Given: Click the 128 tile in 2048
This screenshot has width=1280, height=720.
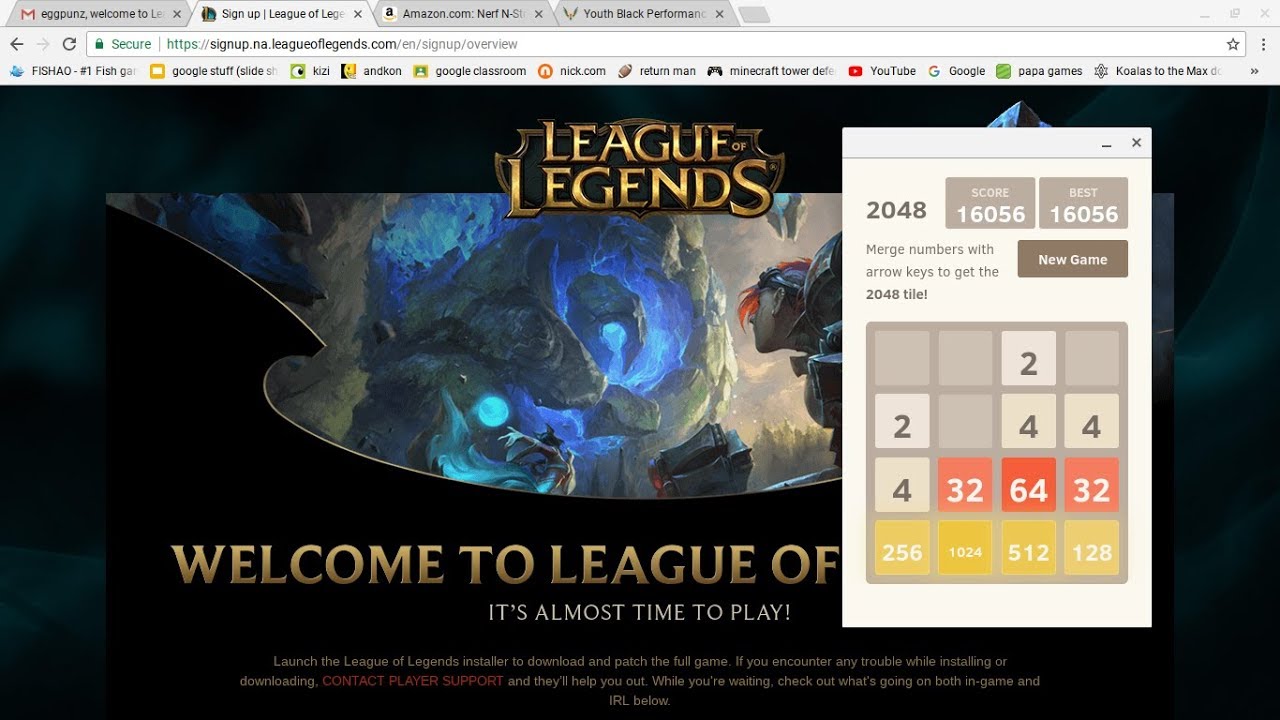Looking at the screenshot, I should (1091, 548).
